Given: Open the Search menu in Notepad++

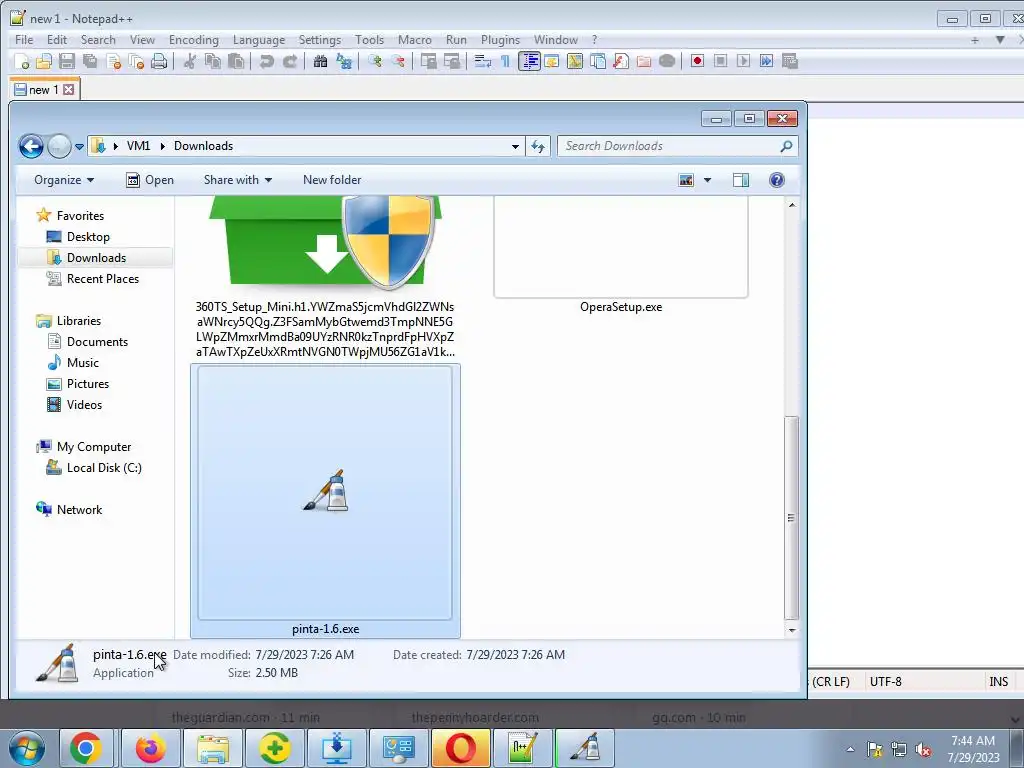Looking at the screenshot, I should [x=98, y=40].
